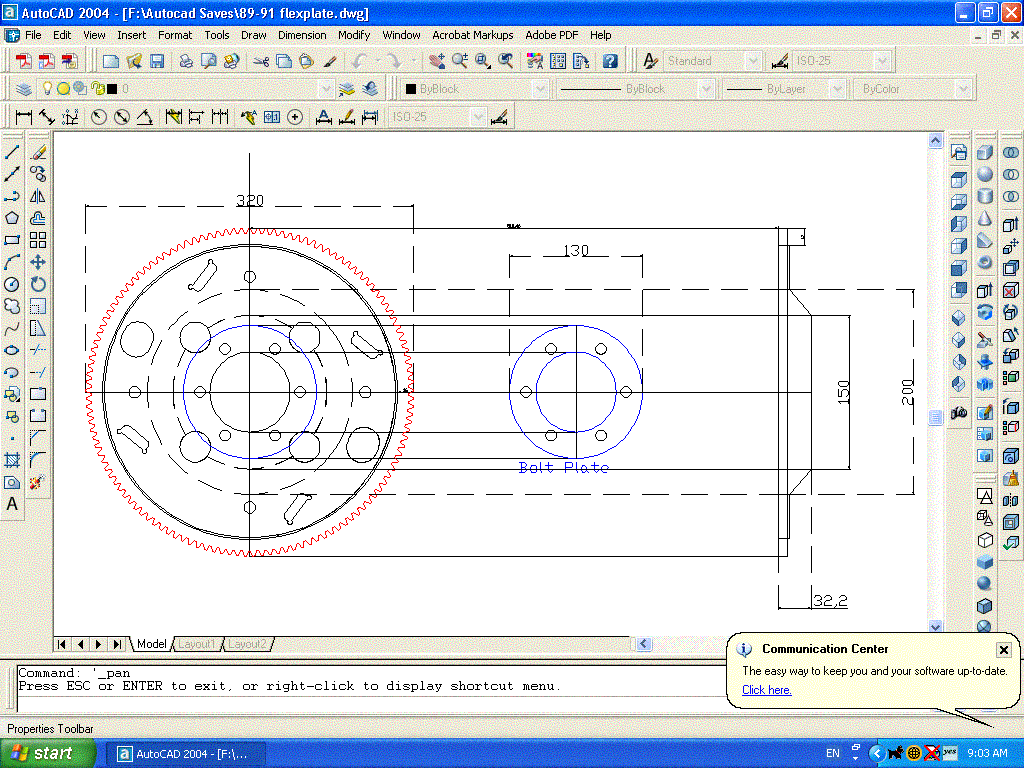Image resolution: width=1024 pixels, height=768 pixels.
Task: Select the Multiline Text tool
Action: 13,504
